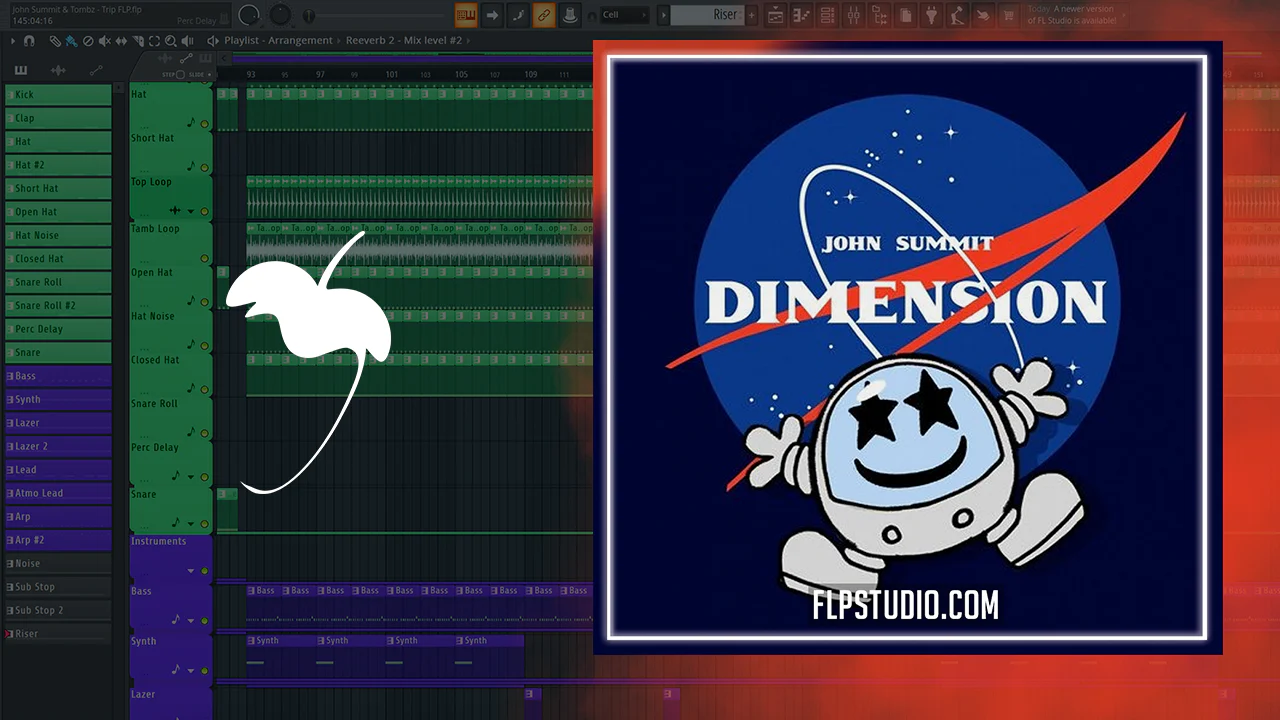Screen dimensions: 1280x720
Task: Toggle typing keyboard to piano icon
Action: coord(466,15)
